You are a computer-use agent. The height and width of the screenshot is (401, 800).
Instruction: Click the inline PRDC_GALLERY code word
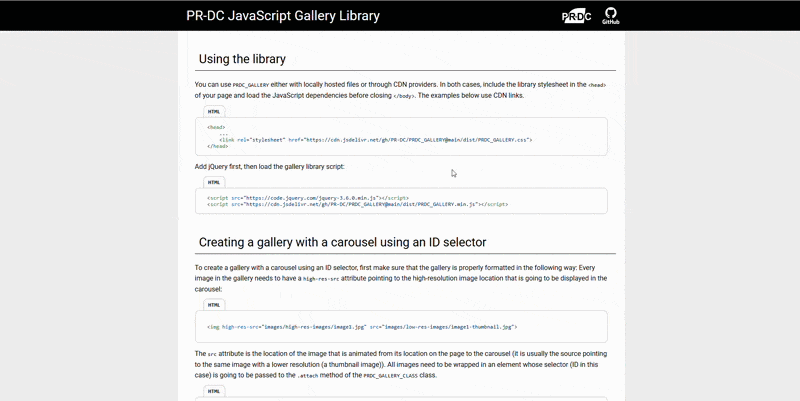tap(251, 85)
